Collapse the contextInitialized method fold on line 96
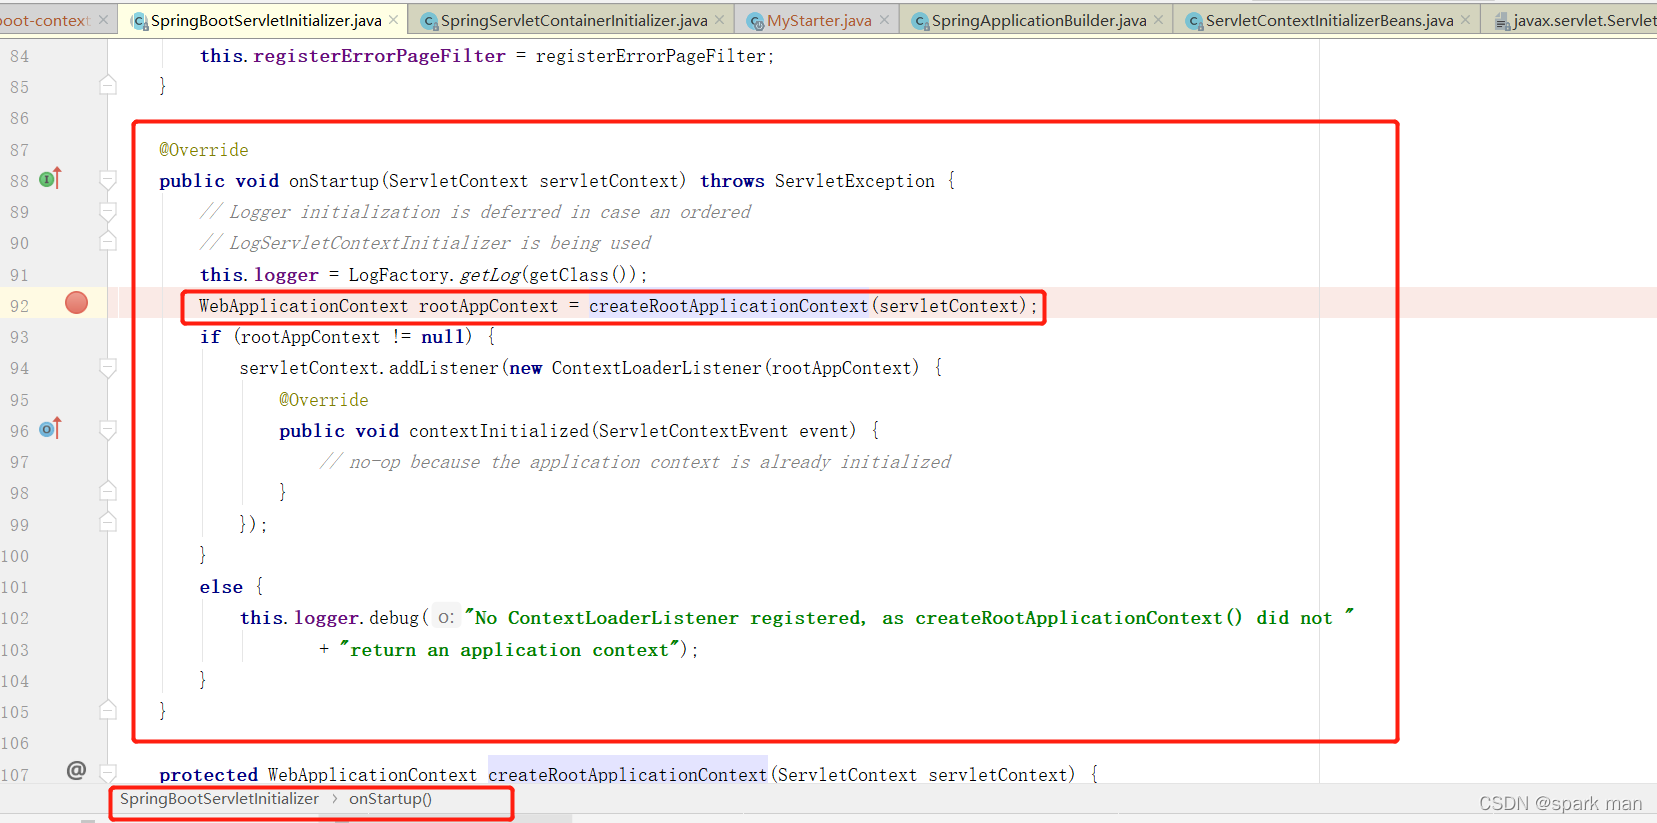This screenshot has width=1657, height=823. (108, 430)
